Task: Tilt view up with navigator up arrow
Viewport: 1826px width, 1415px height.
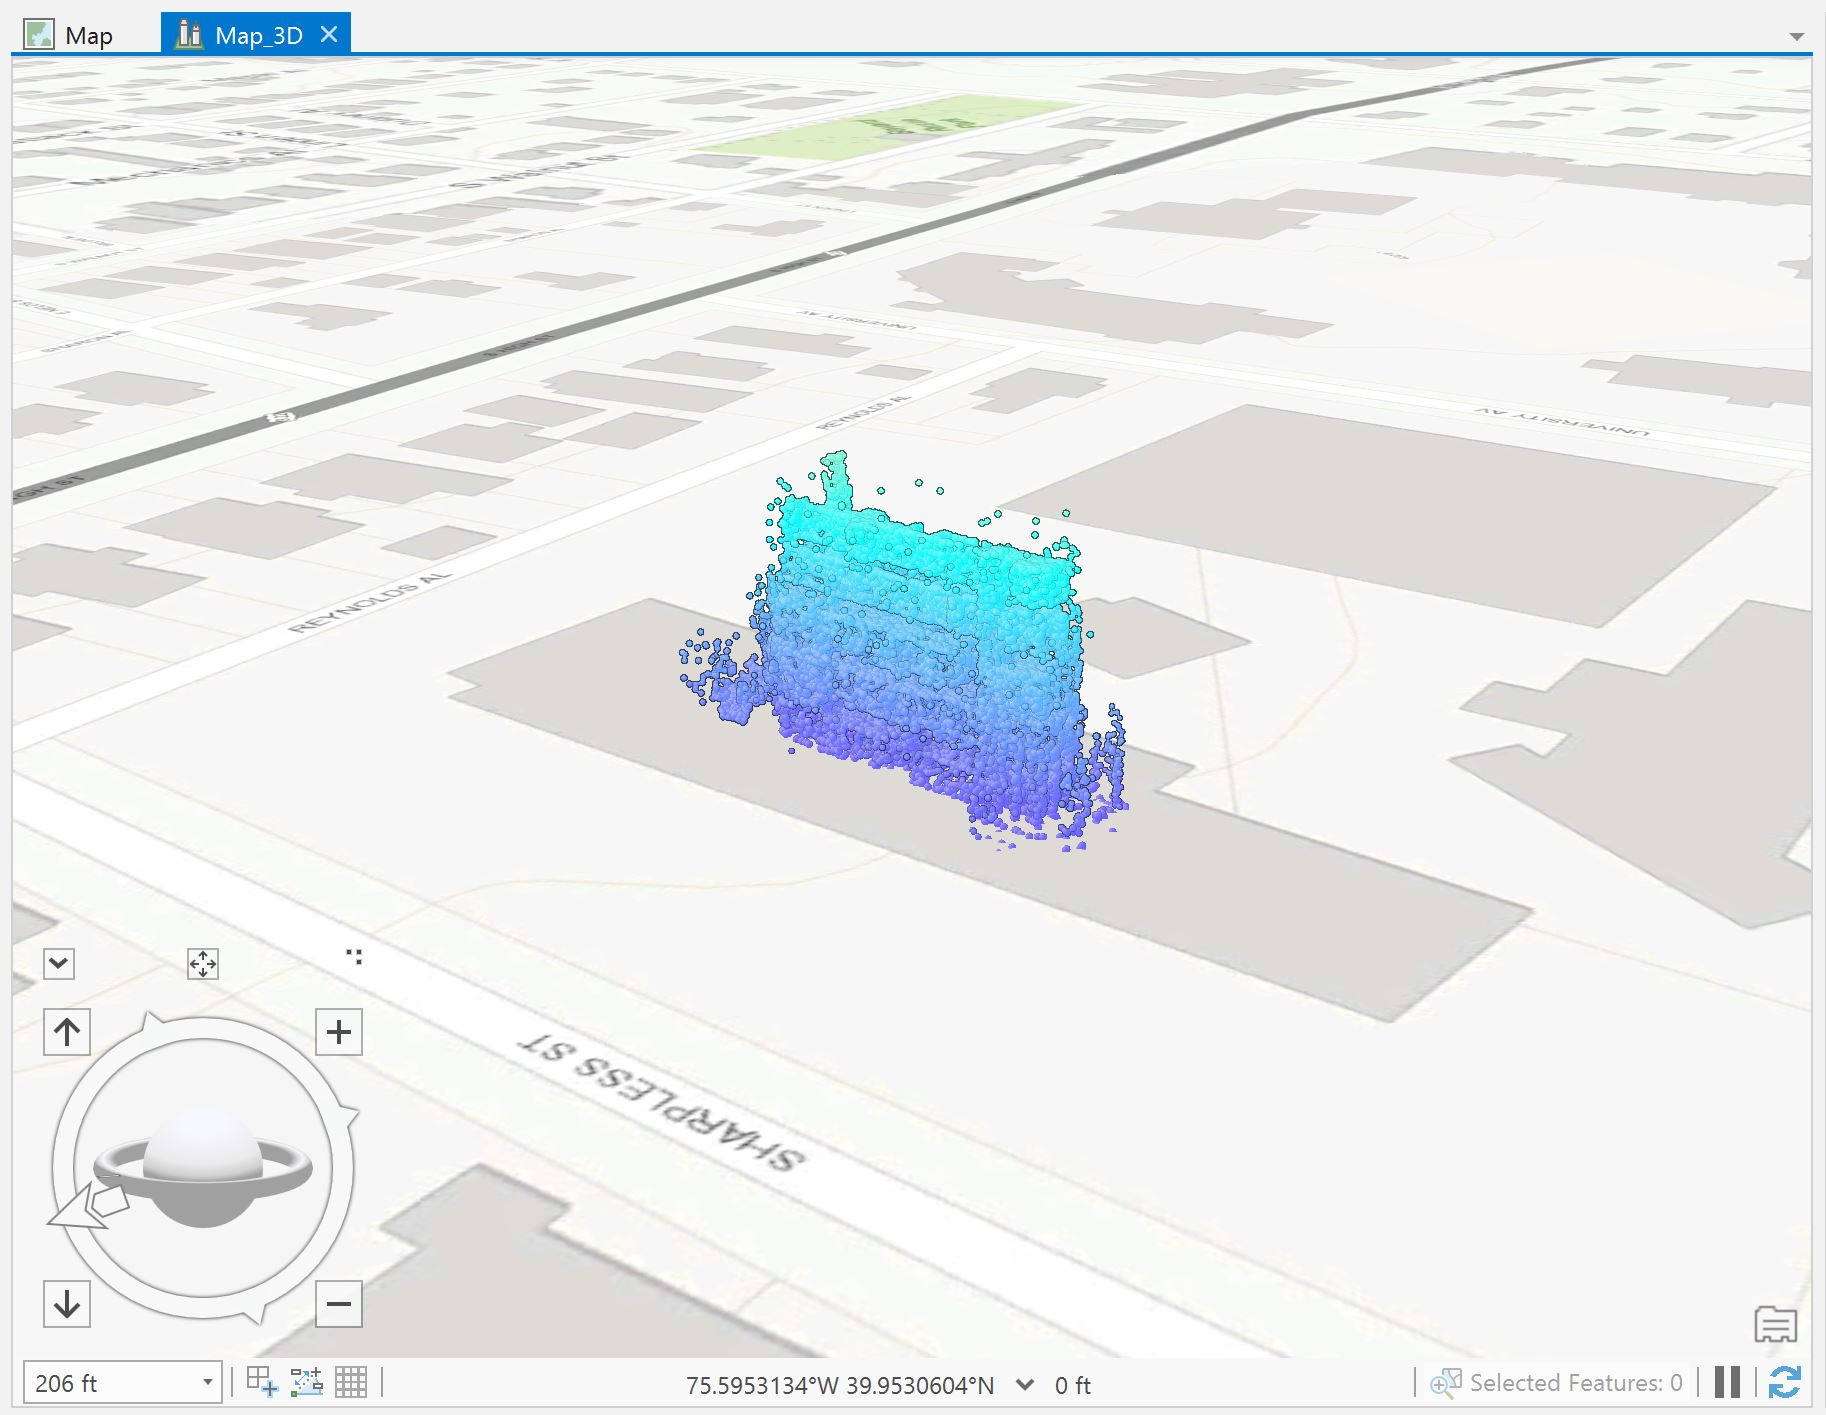Action: point(67,1032)
